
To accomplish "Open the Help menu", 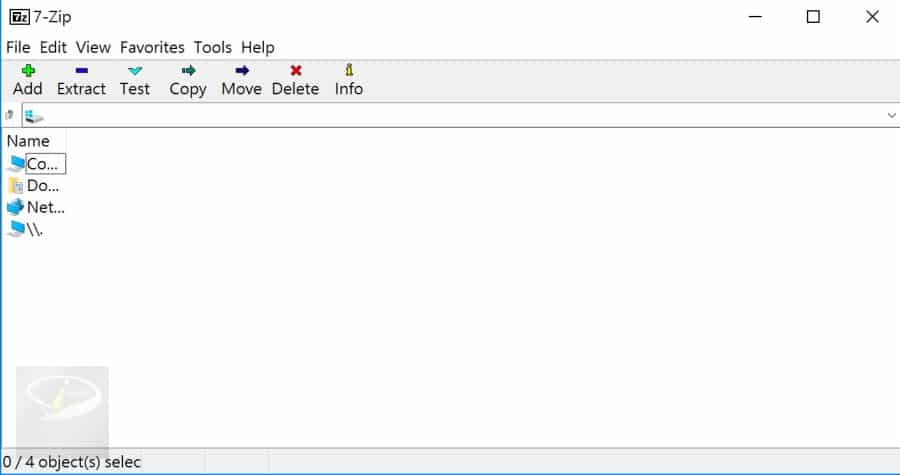I will click(258, 47).
